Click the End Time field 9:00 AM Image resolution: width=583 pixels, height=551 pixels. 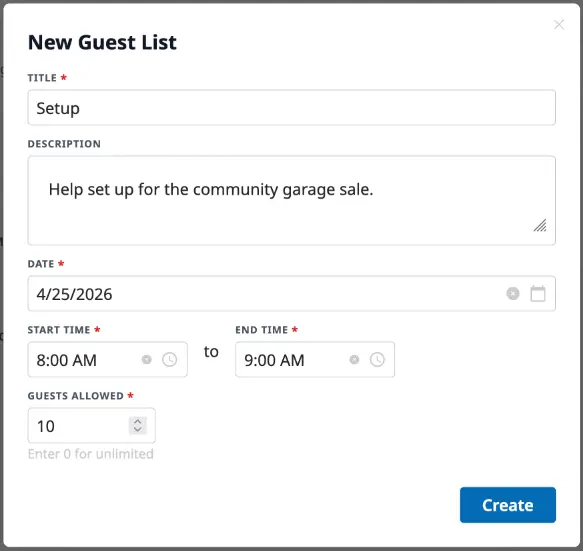click(x=315, y=360)
